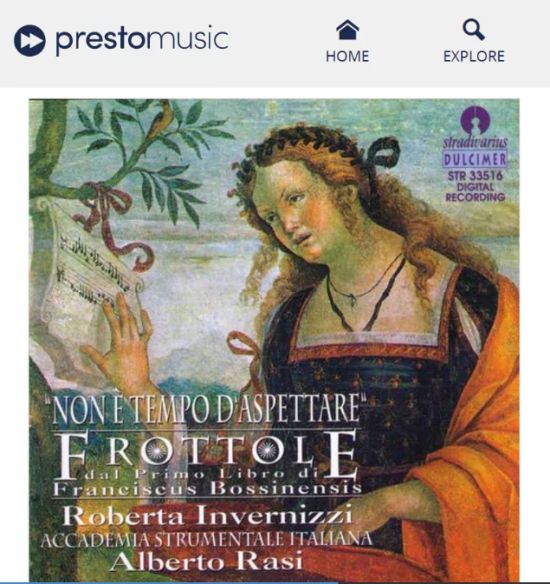Click the Roberta Invernizzi name on cover
This screenshot has height=584, width=550.
[x=207, y=516]
